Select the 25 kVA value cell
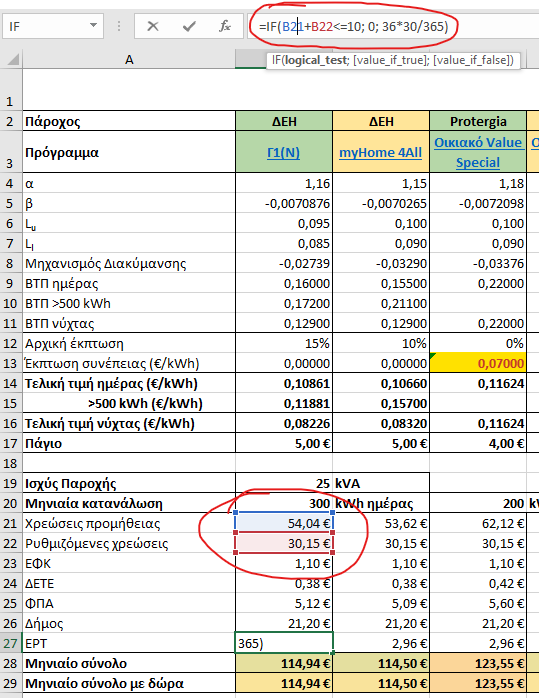539x698 pixels. click(284, 483)
